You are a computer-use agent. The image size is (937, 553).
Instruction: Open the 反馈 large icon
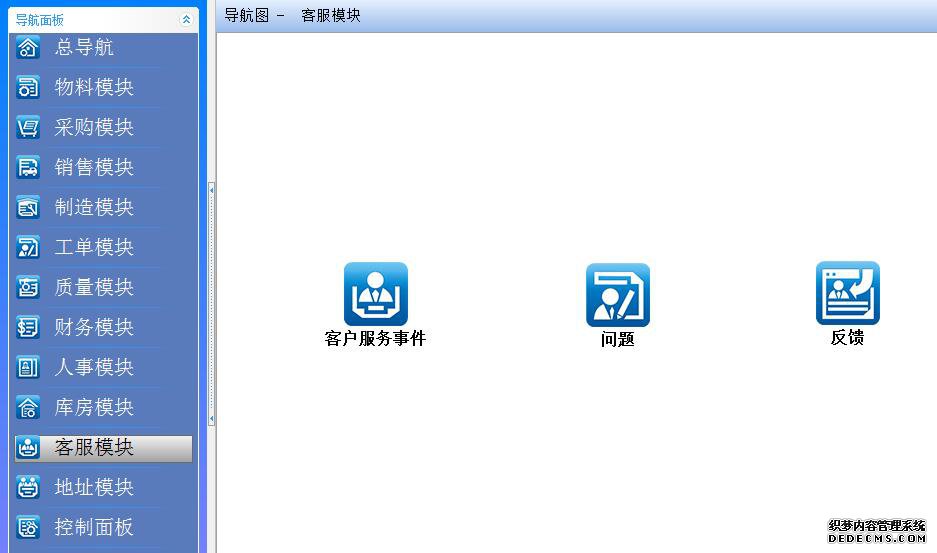(848, 294)
